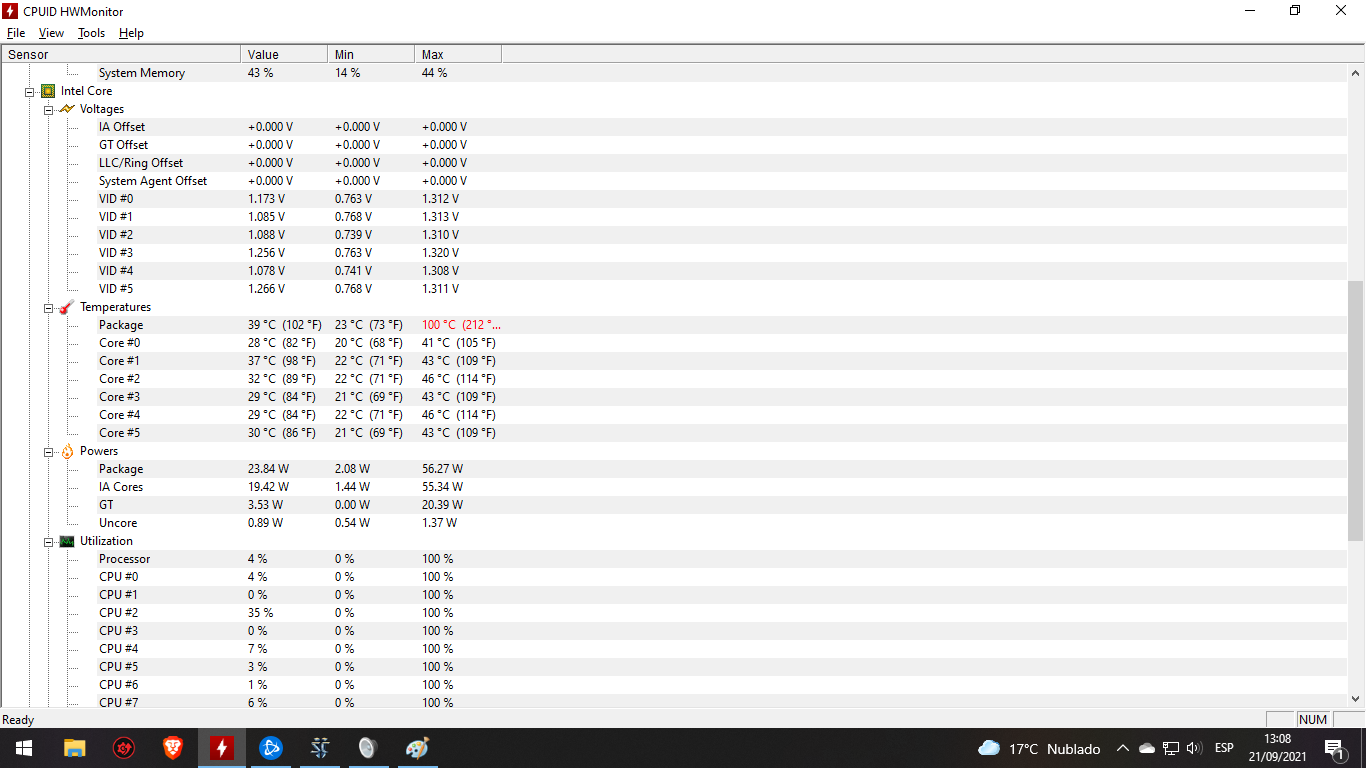Click the Value column header
This screenshot has width=1366, height=768.
[x=284, y=55]
